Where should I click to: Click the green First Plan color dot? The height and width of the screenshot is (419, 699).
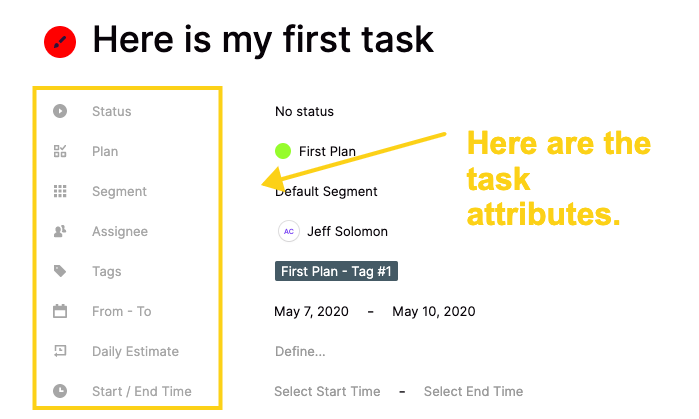283,151
